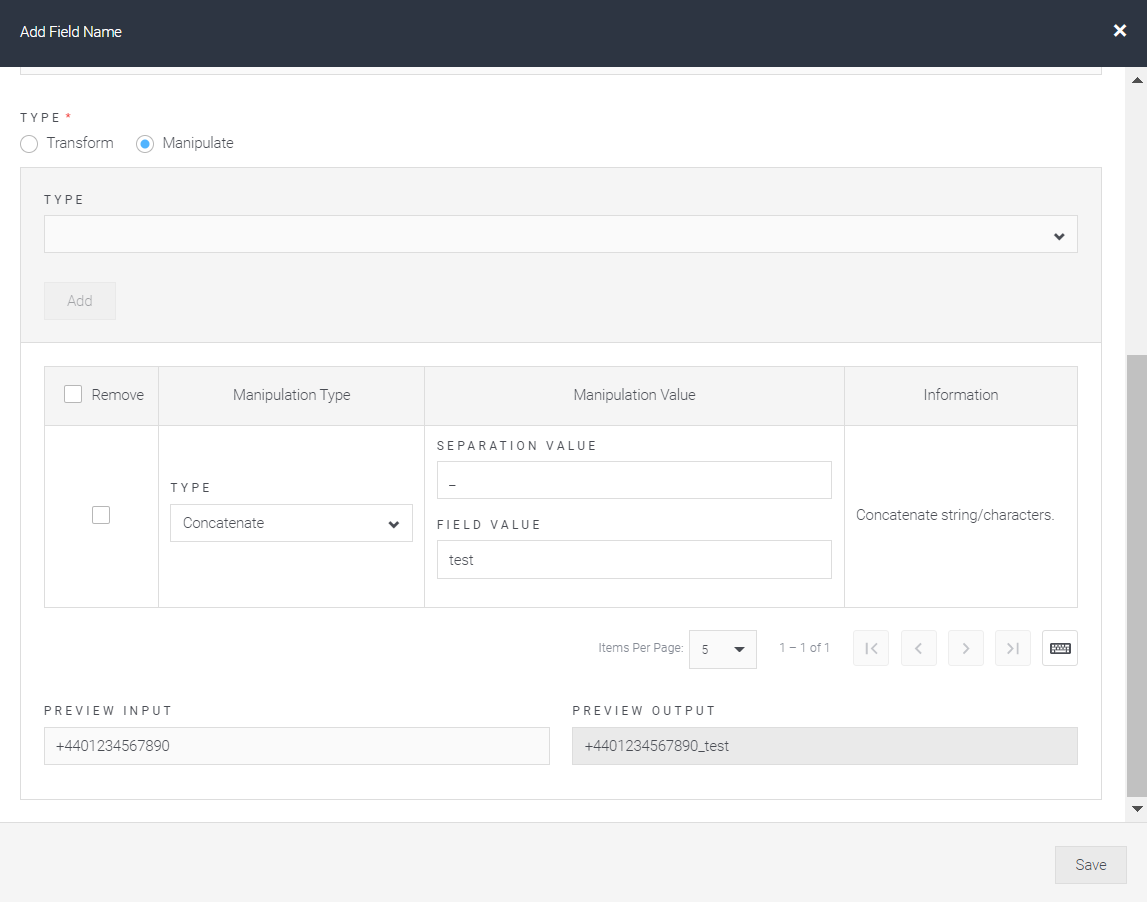Go to next page of table
1147x902 pixels.
click(966, 648)
